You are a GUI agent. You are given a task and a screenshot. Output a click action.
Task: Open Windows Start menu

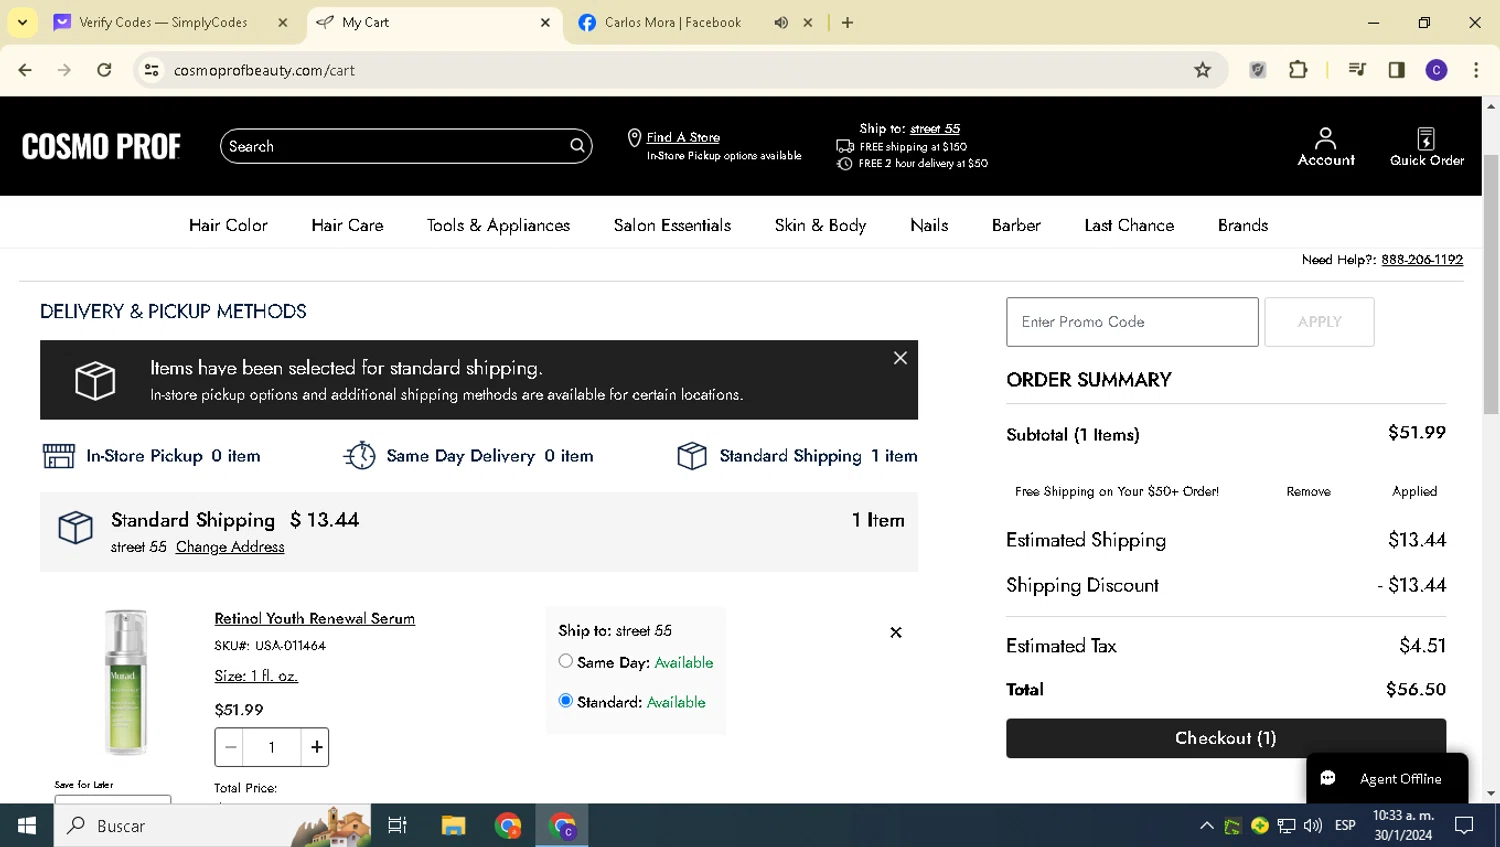pyautogui.click(x=27, y=825)
